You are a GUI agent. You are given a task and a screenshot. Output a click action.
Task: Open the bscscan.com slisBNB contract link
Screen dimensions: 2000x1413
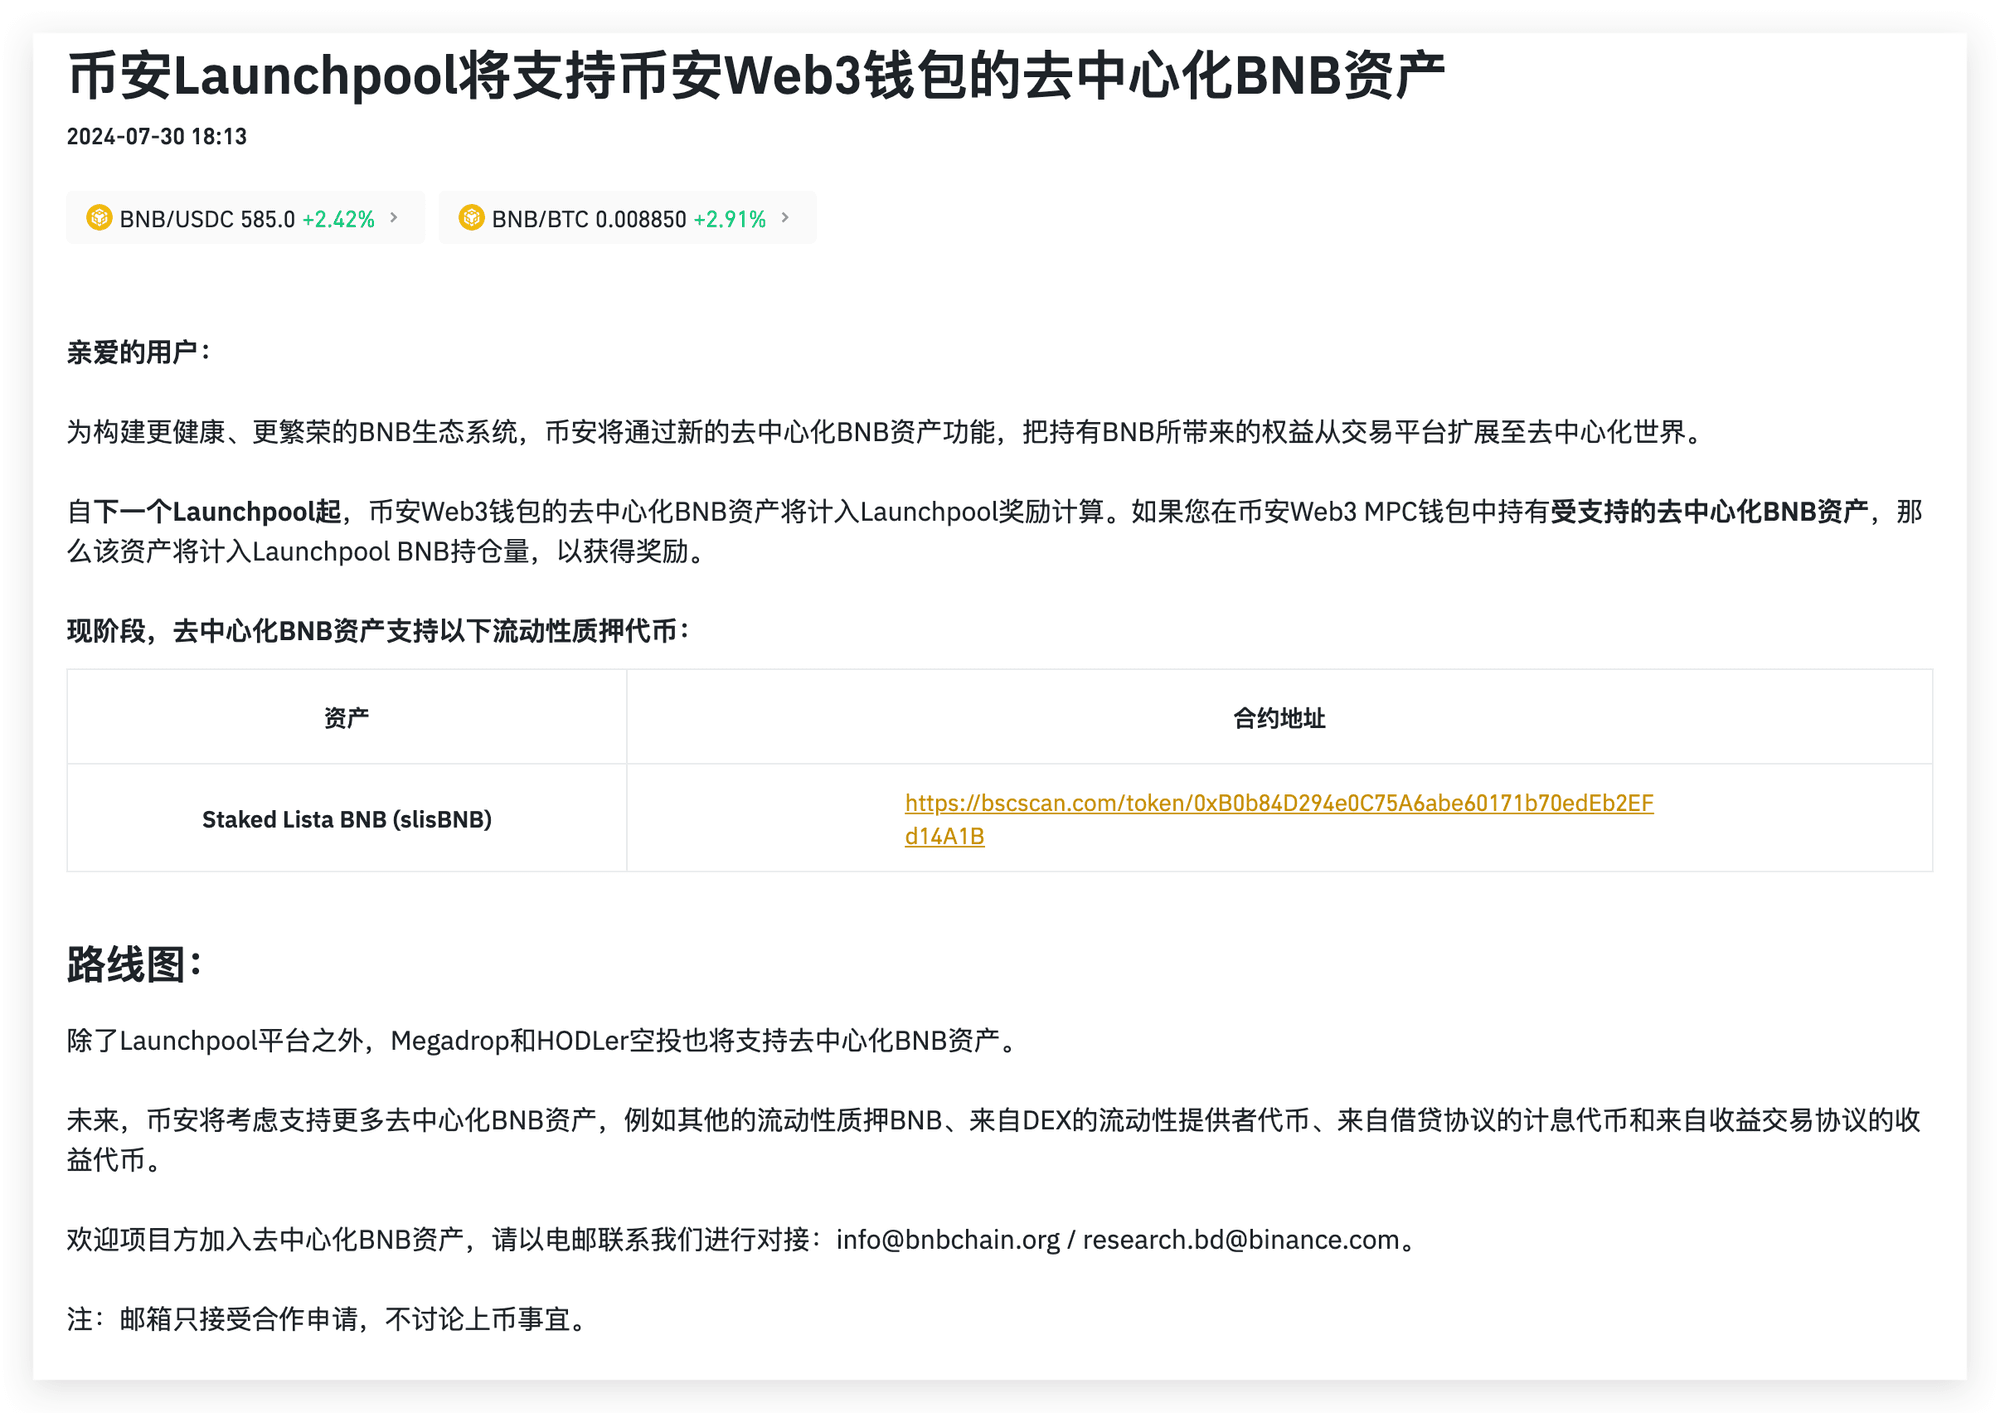[x=1279, y=819]
